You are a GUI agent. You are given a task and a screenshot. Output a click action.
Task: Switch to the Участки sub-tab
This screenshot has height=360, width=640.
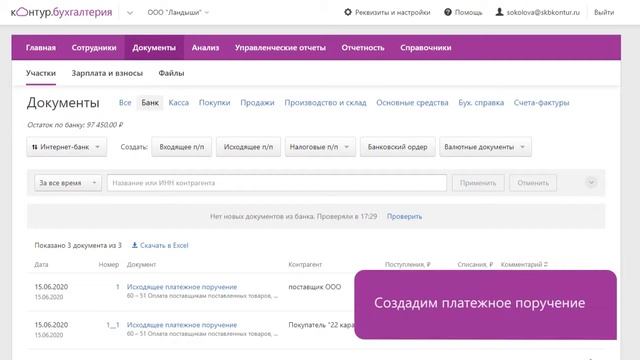coord(41,73)
